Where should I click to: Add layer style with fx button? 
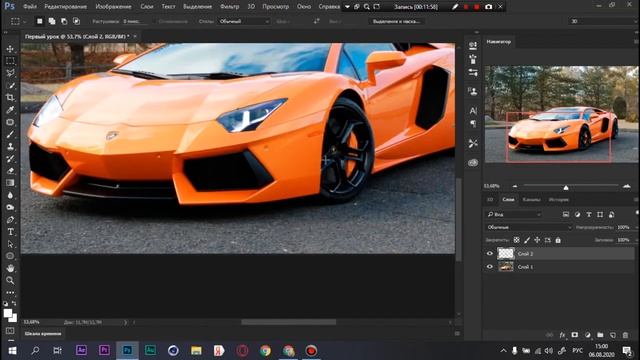(x=562, y=335)
